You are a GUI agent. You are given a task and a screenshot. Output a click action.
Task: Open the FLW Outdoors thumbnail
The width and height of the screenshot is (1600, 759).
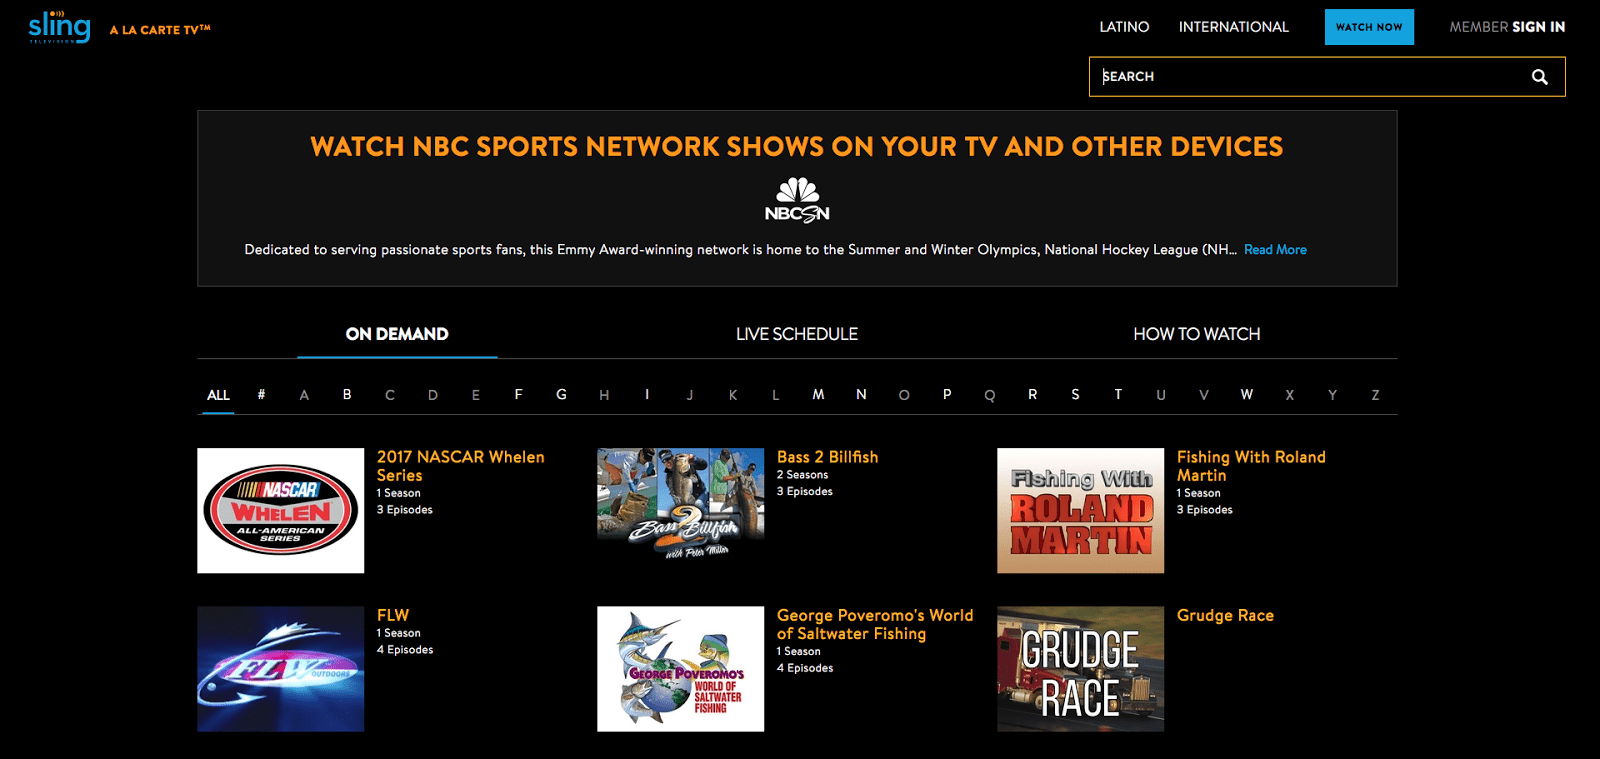281,669
